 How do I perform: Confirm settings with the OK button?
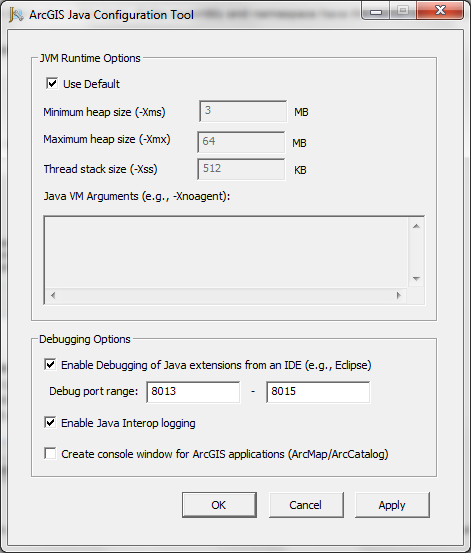219,505
